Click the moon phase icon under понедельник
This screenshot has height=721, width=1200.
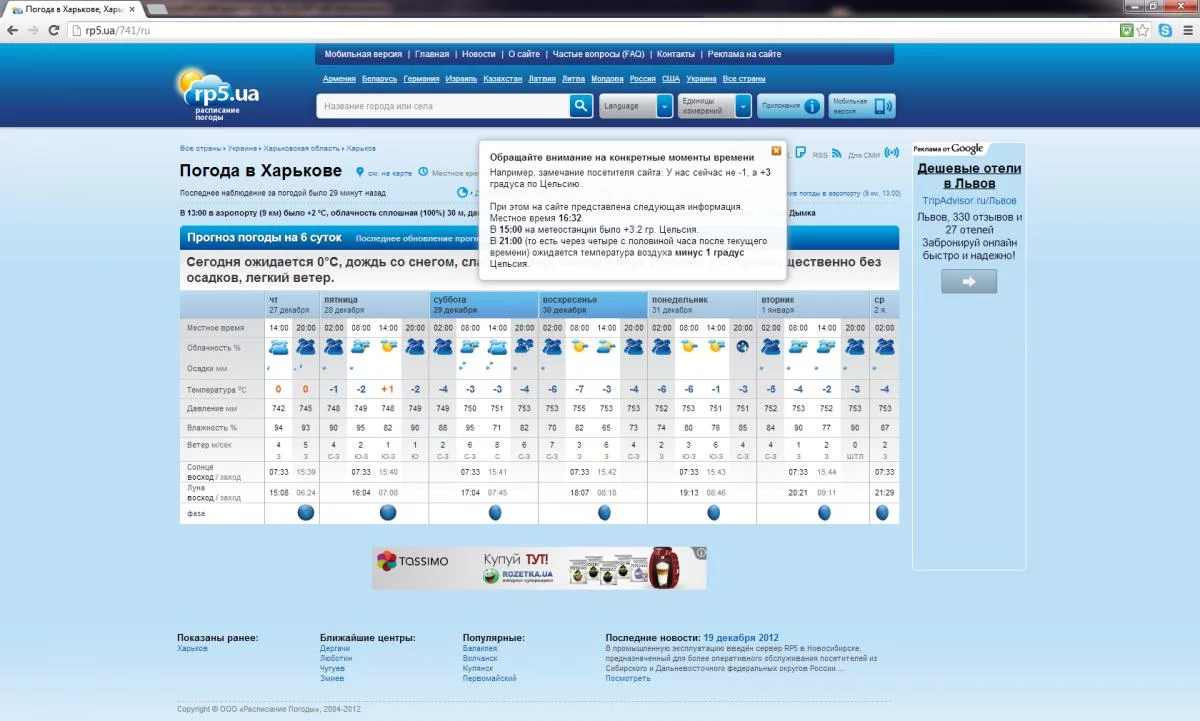coord(714,513)
